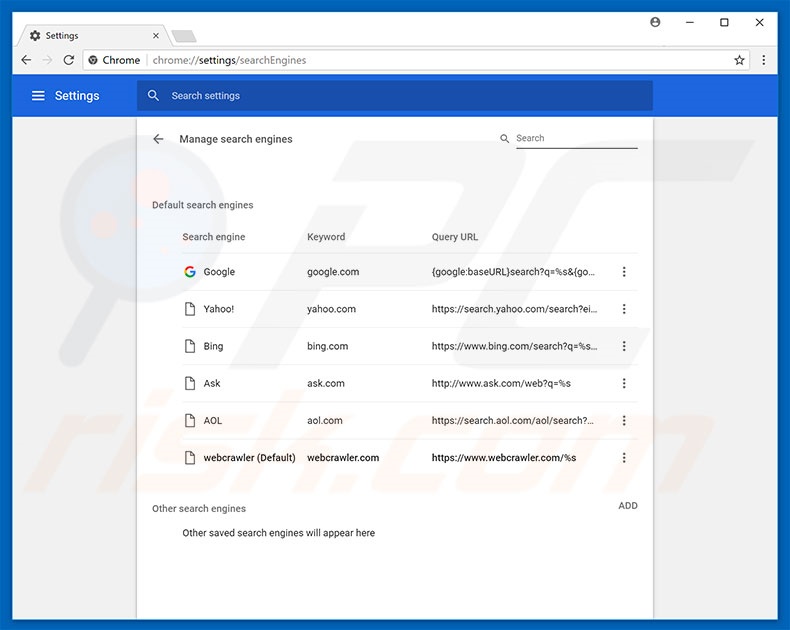This screenshot has height=630, width=790.
Task: Reload the page with refresh icon
Action: pos(69,60)
